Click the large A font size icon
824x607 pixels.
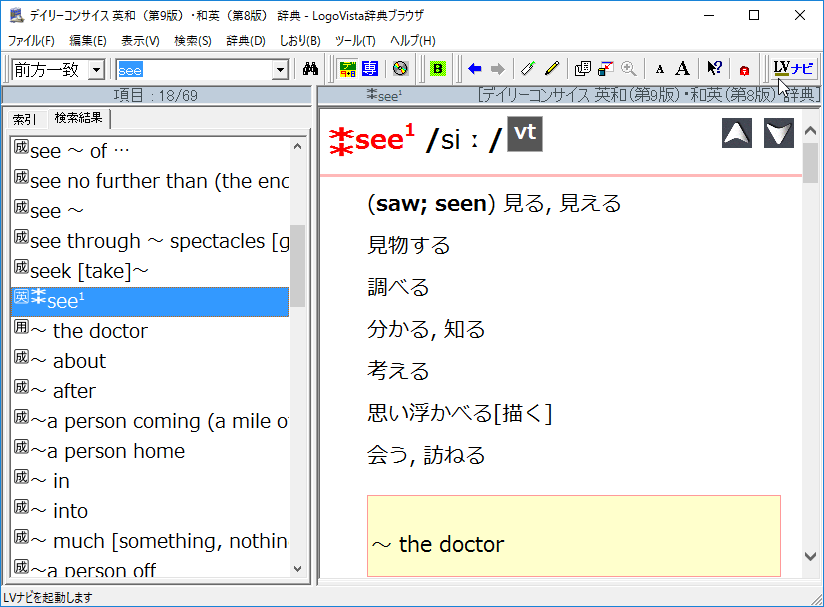pyautogui.click(x=682, y=69)
